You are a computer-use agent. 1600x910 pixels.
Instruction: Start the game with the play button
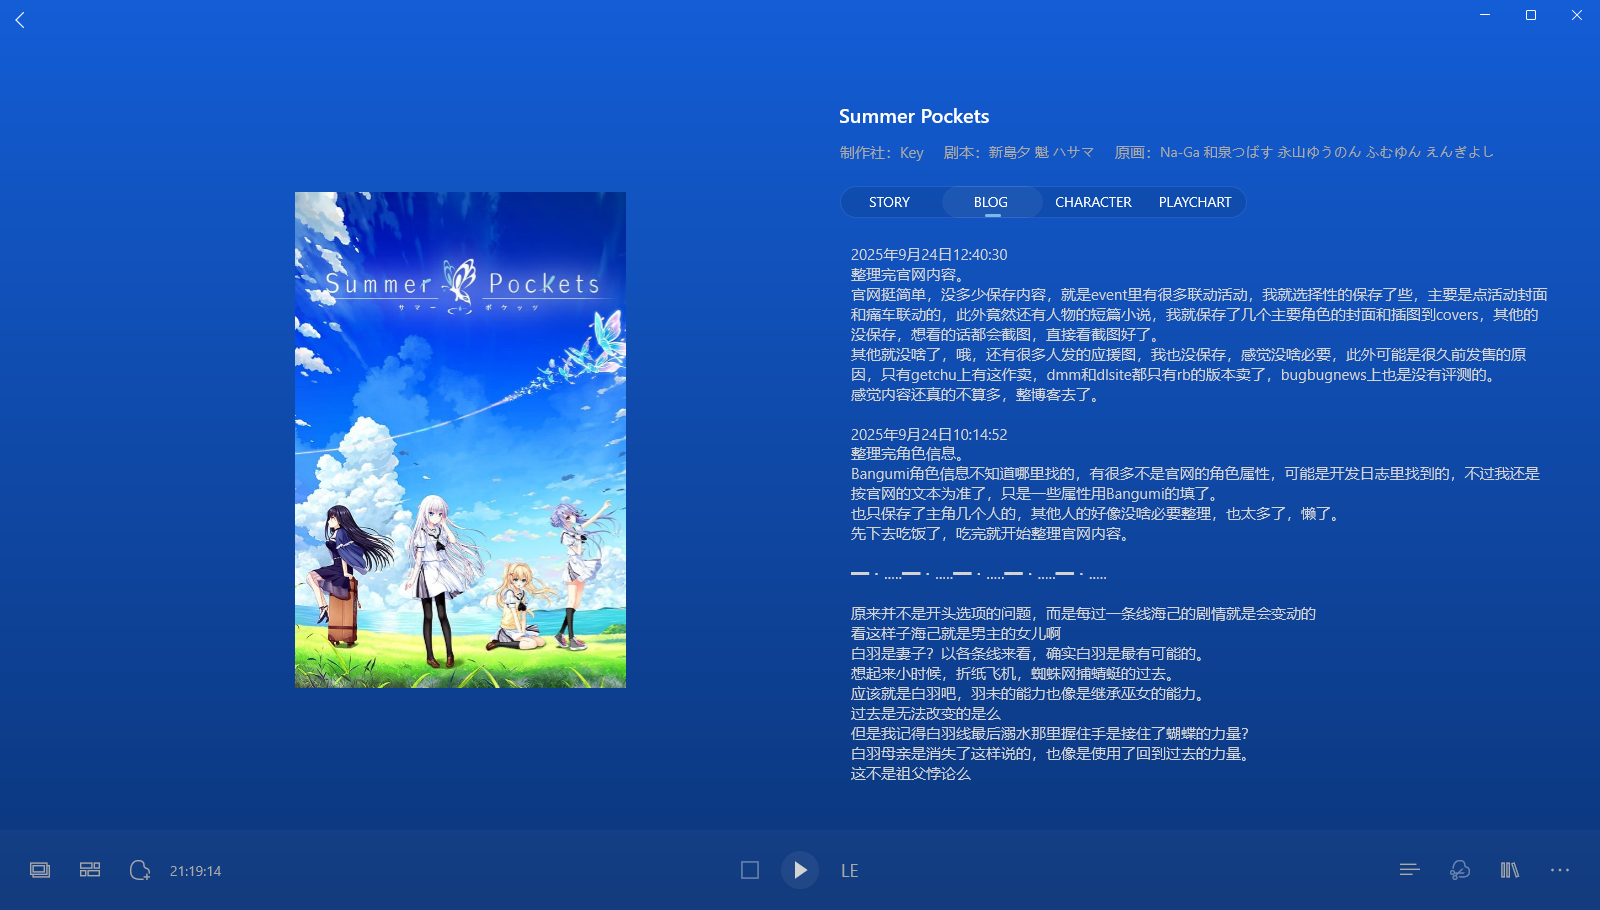click(x=800, y=870)
